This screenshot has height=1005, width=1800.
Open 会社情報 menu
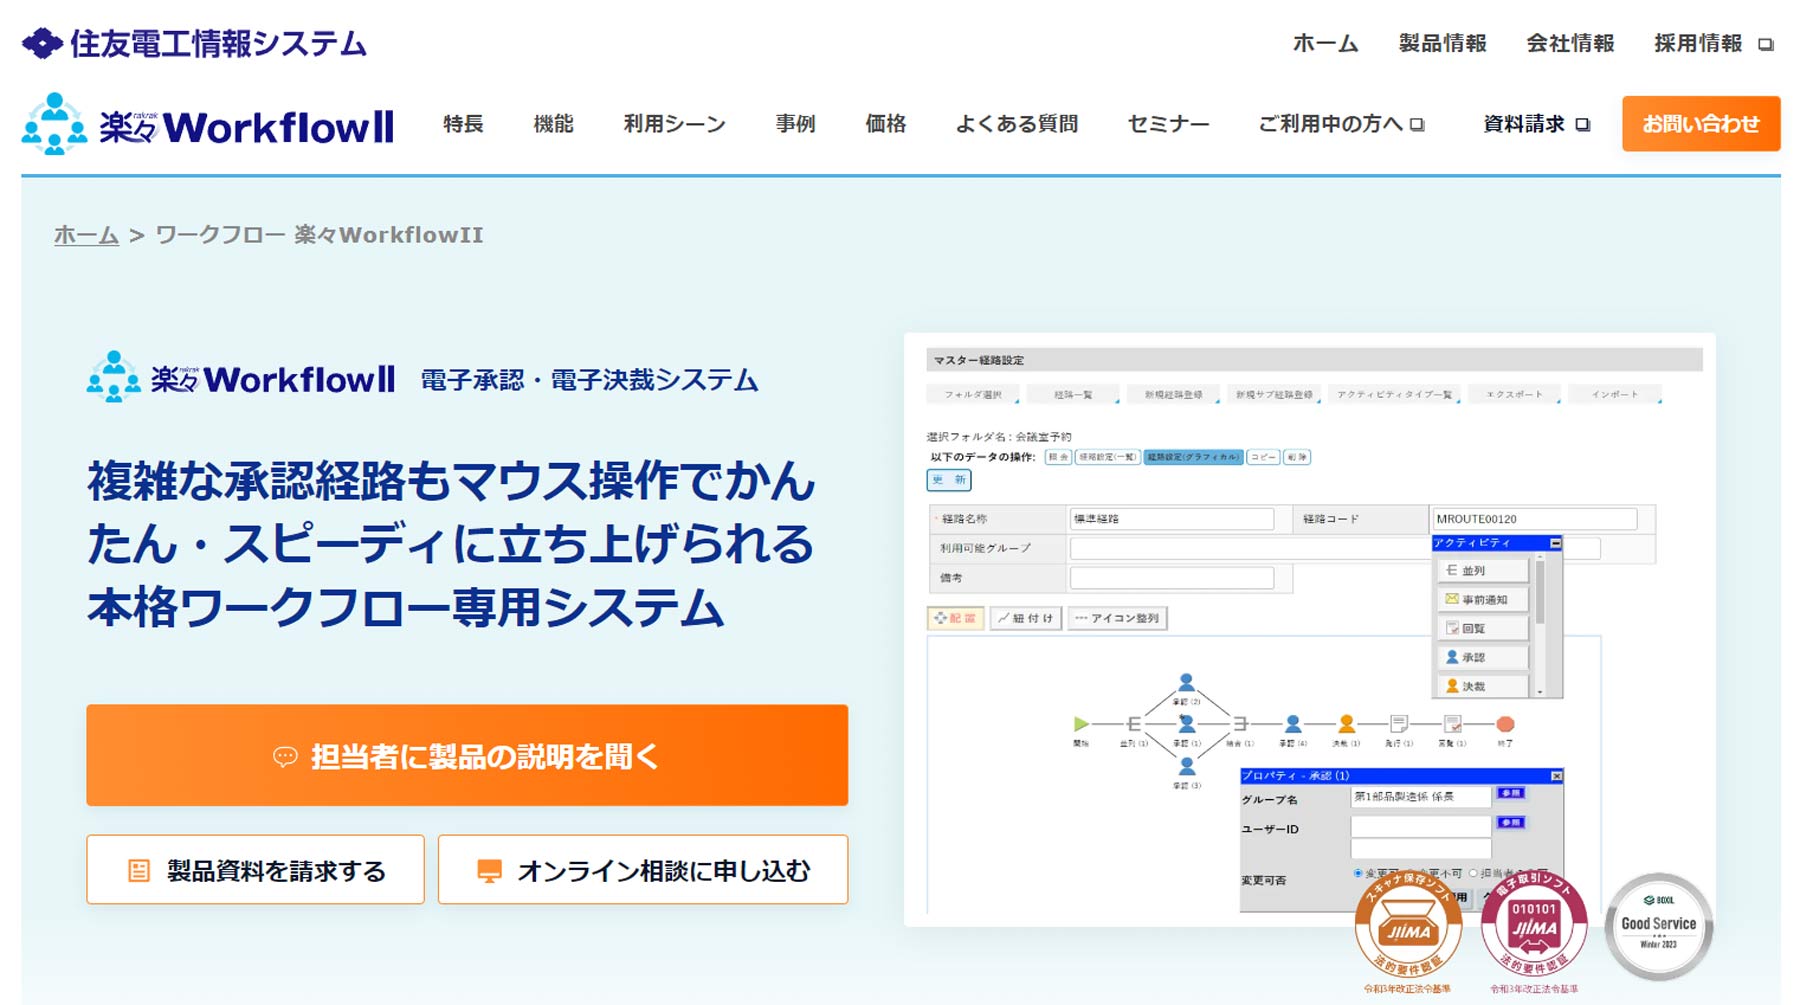point(1570,43)
